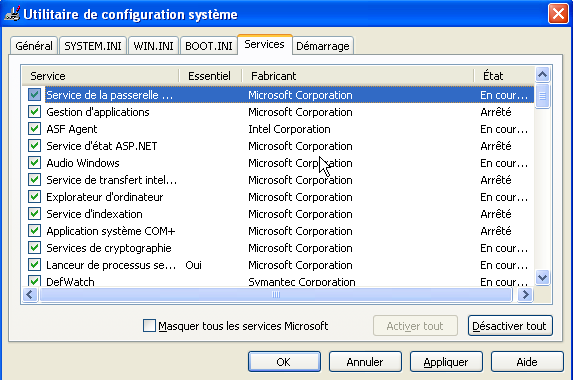Viewport: 573px width, 380px height.
Task: Select the Service d'indexation name
Action: [x=94, y=214]
